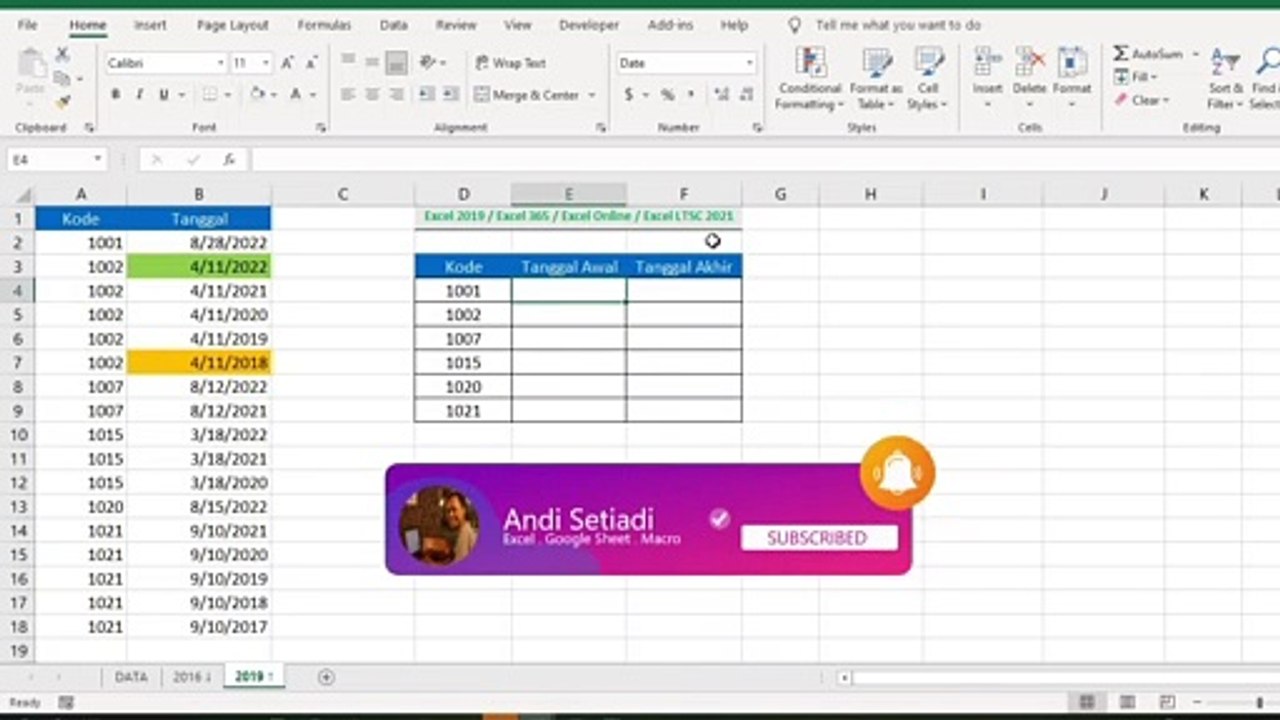Toggle Italic formatting
The height and width of the screenshot is (720, 1280).
pos(138,95)
